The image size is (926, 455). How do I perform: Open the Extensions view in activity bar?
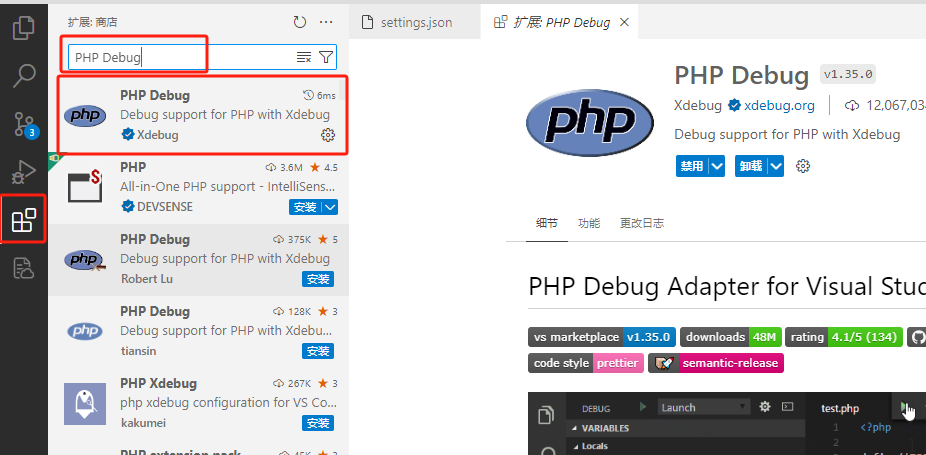[x=24, y=220]
